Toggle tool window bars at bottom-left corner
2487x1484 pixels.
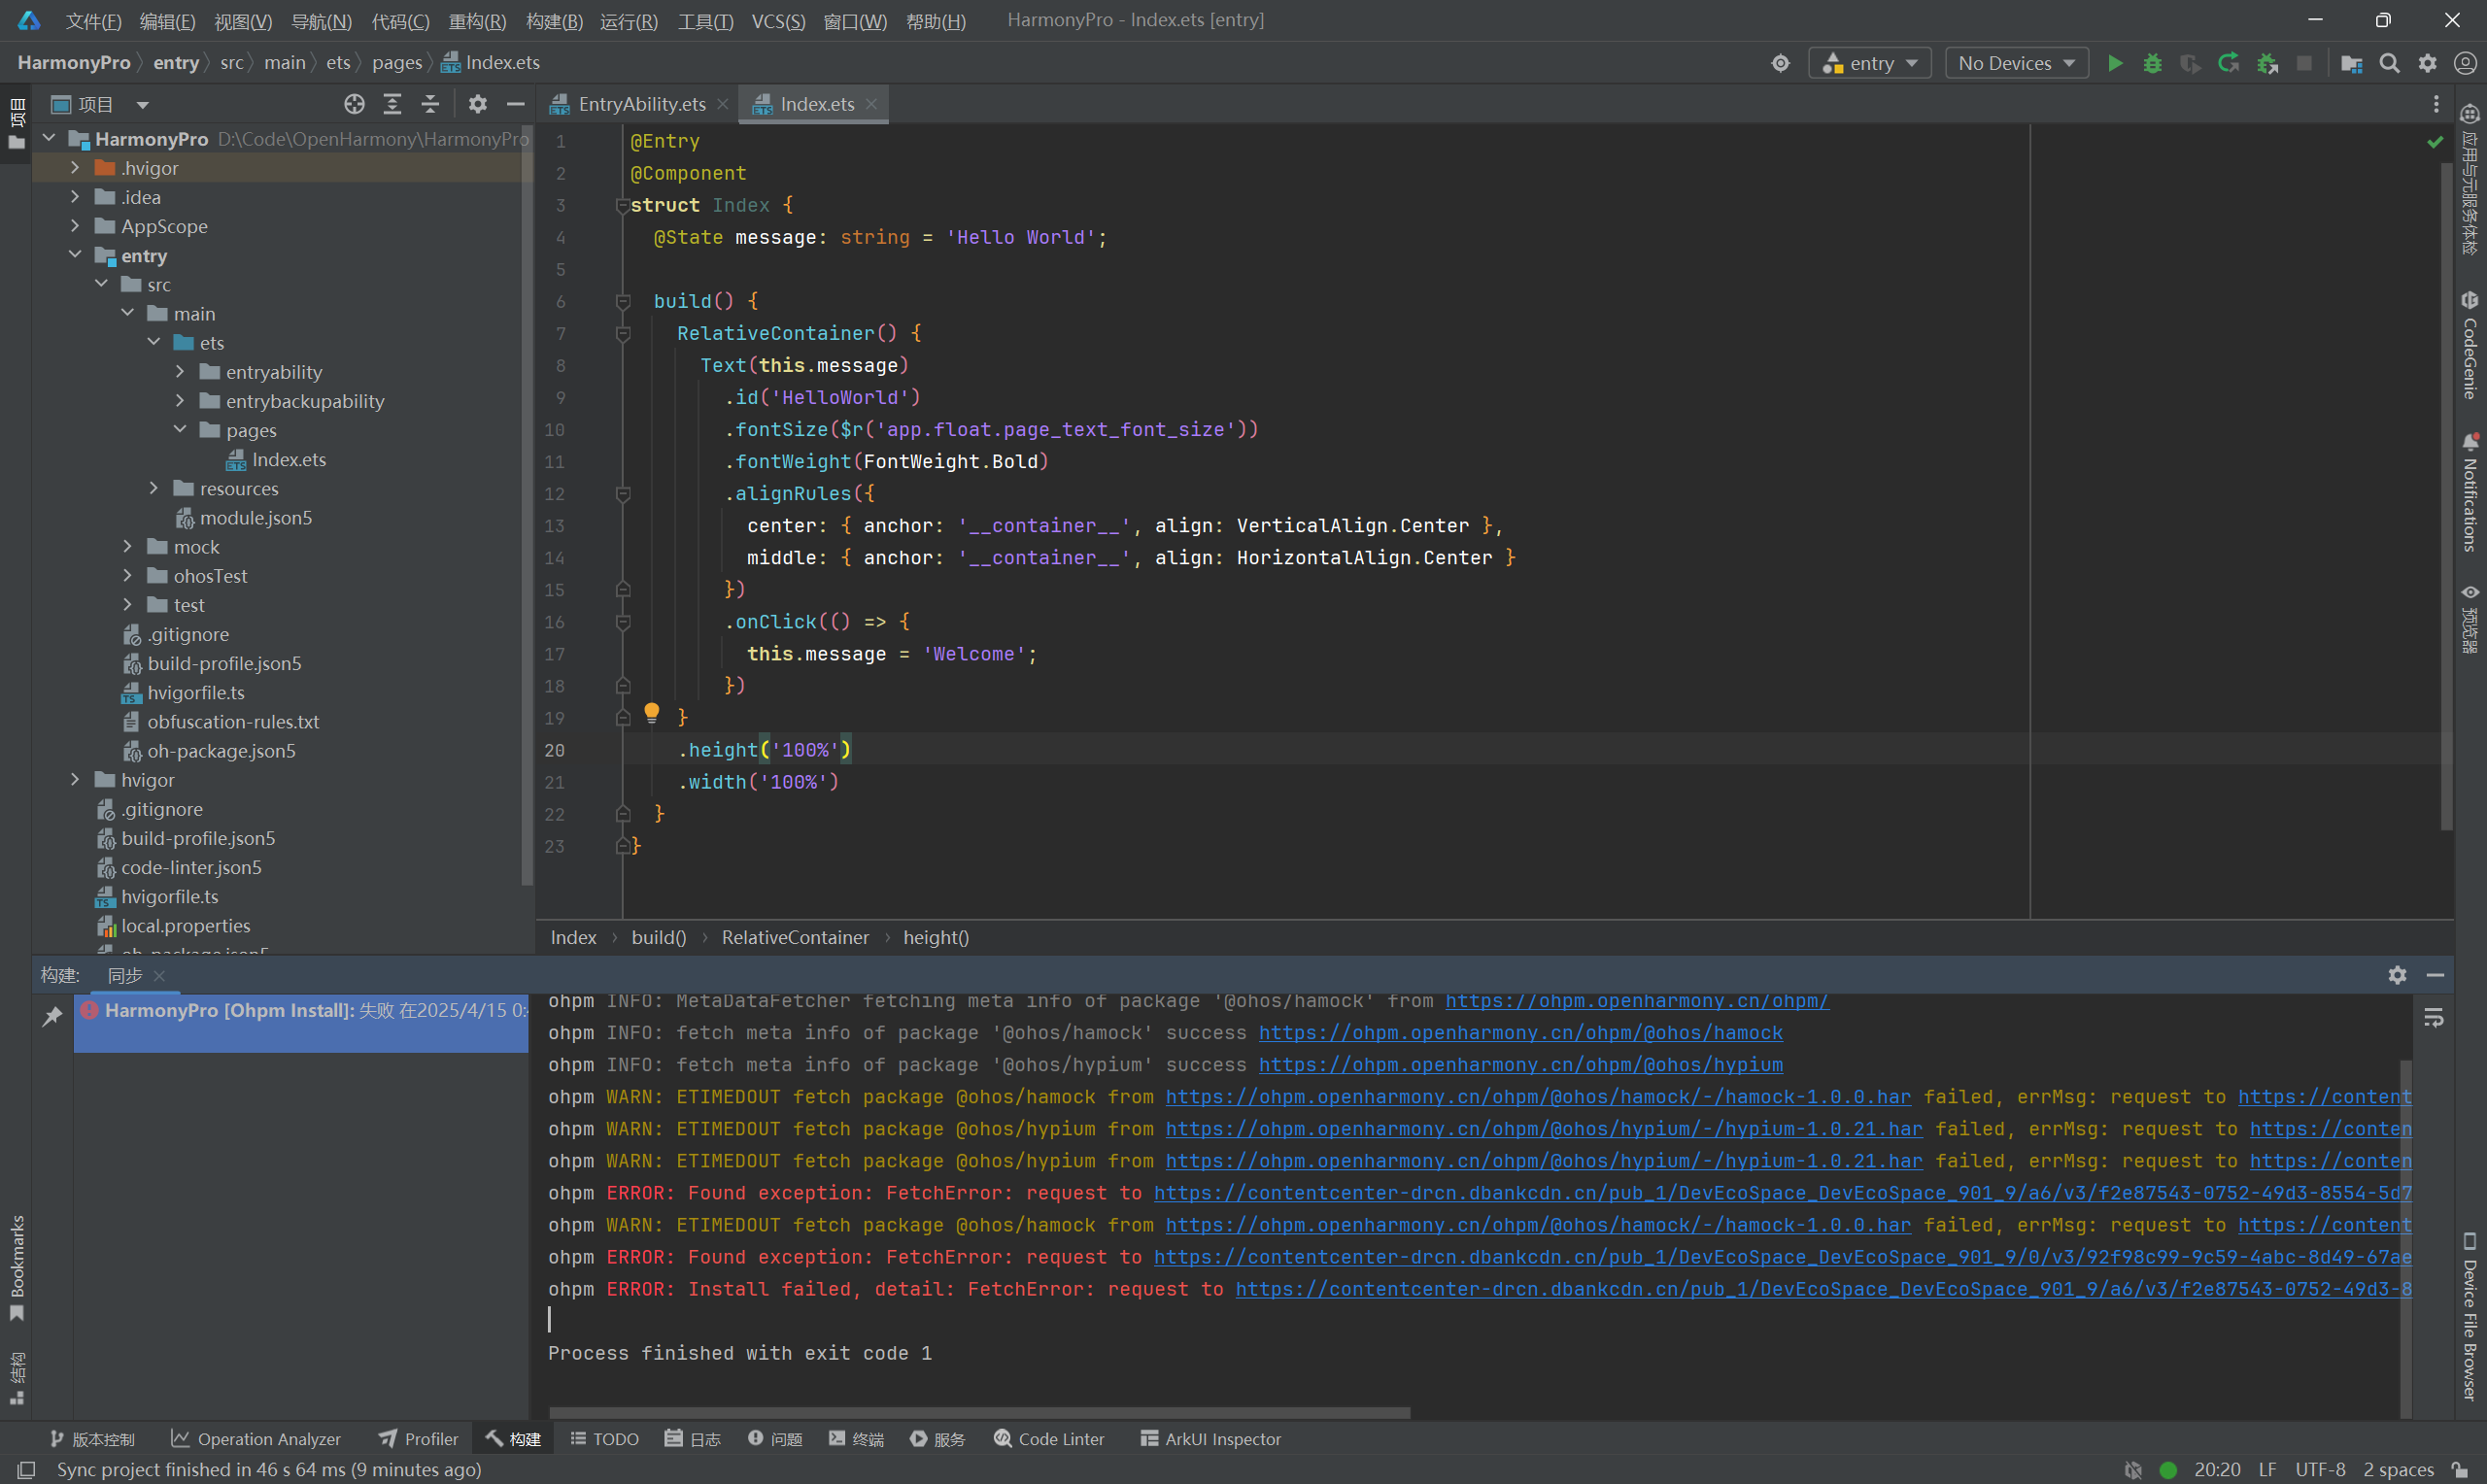tap(26, 1470)
